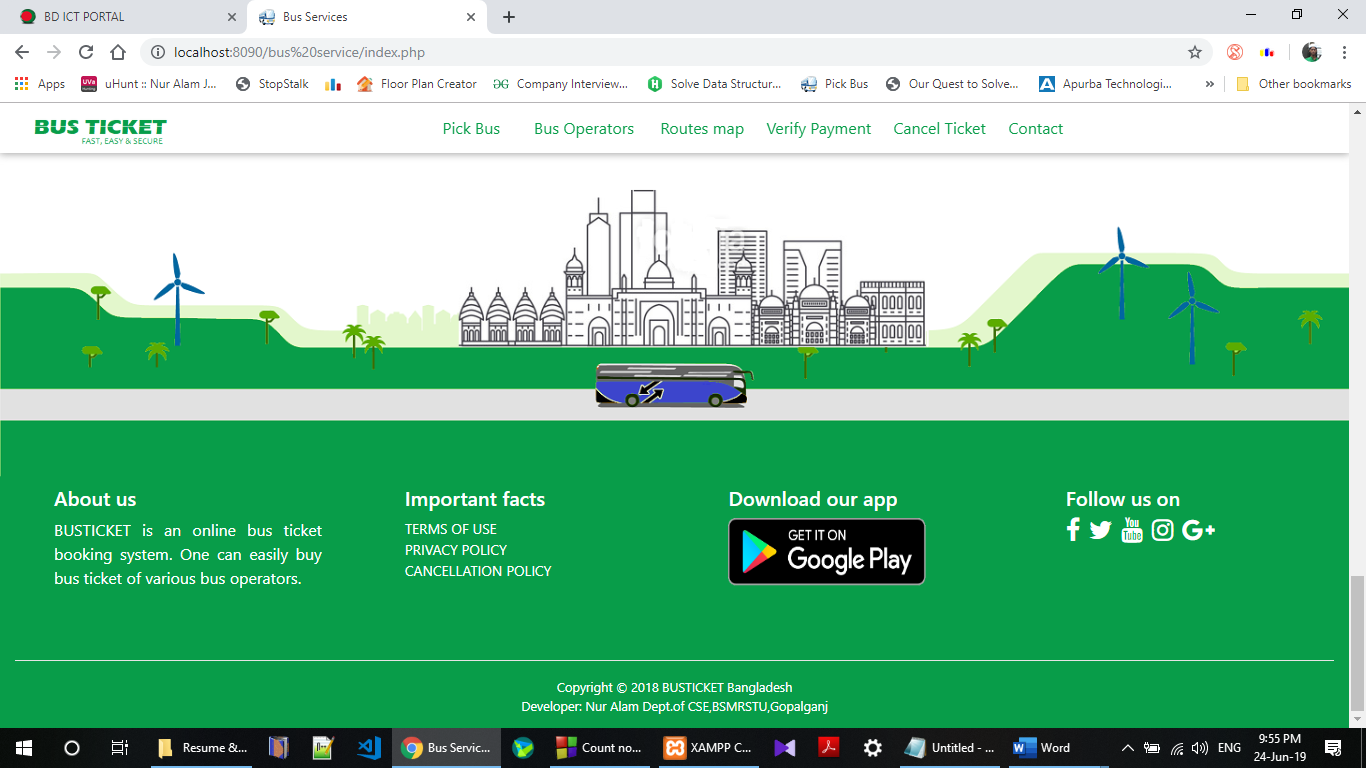The width and height of the screenshot is (1366, 768).
Task: Open the Routes map menu item
Action: pos(702,129)
